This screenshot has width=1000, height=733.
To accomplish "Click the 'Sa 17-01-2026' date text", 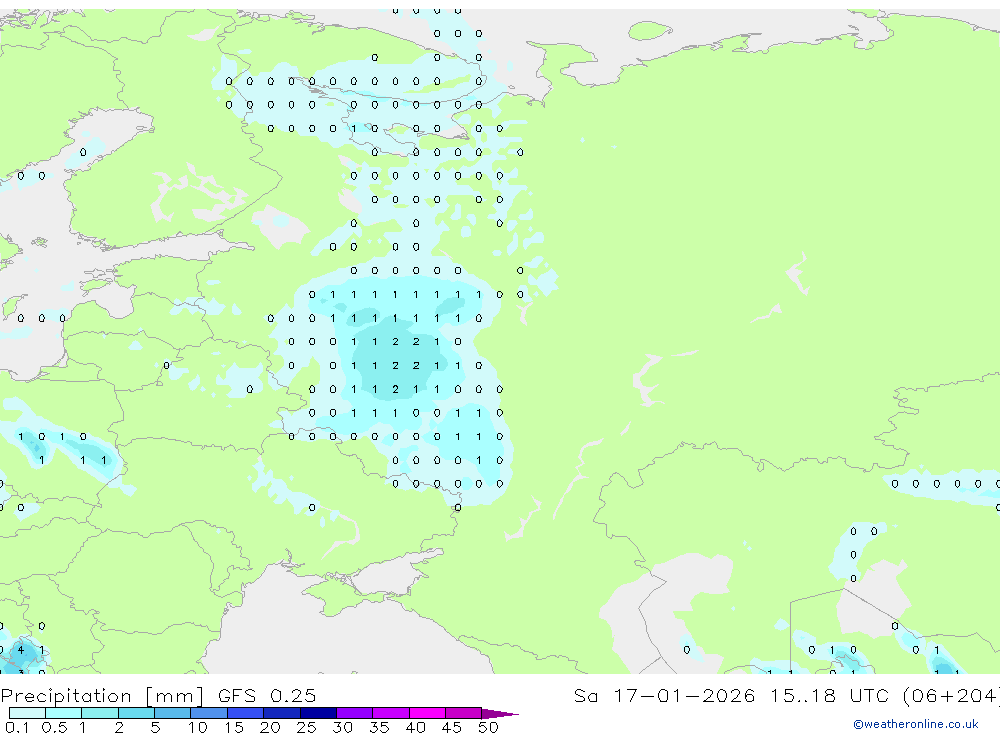I will coord(665,695).
